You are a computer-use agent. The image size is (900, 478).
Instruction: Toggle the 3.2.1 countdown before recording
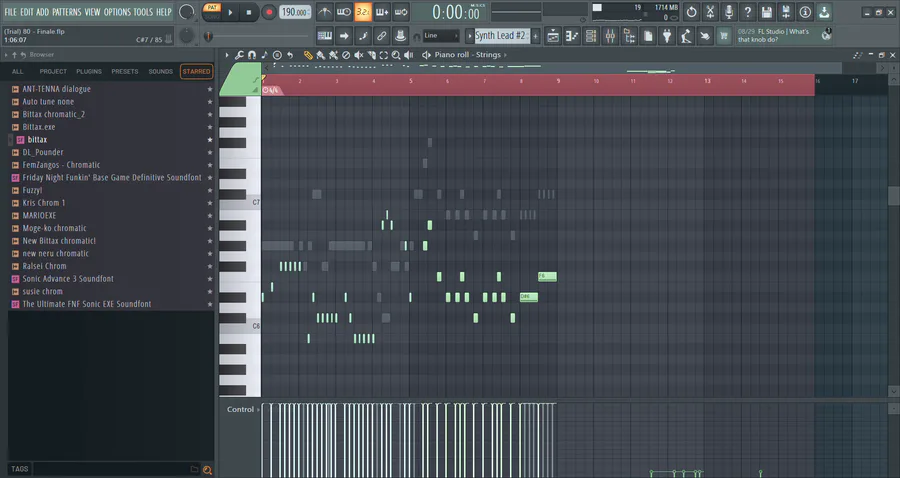(363, 11)
